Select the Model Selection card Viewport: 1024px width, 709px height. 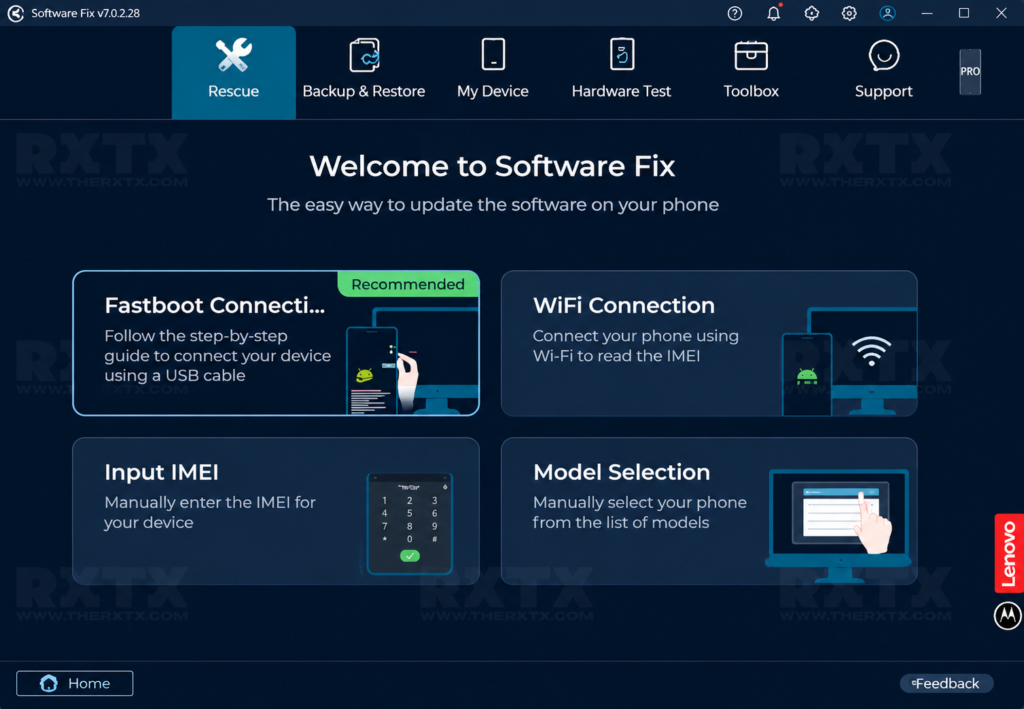coord(709,511)
